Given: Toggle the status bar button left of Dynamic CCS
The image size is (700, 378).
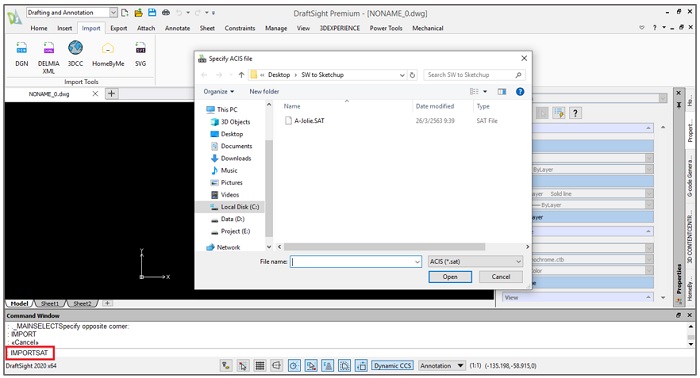Looking at the screenshot, I should tap(361, 366).
